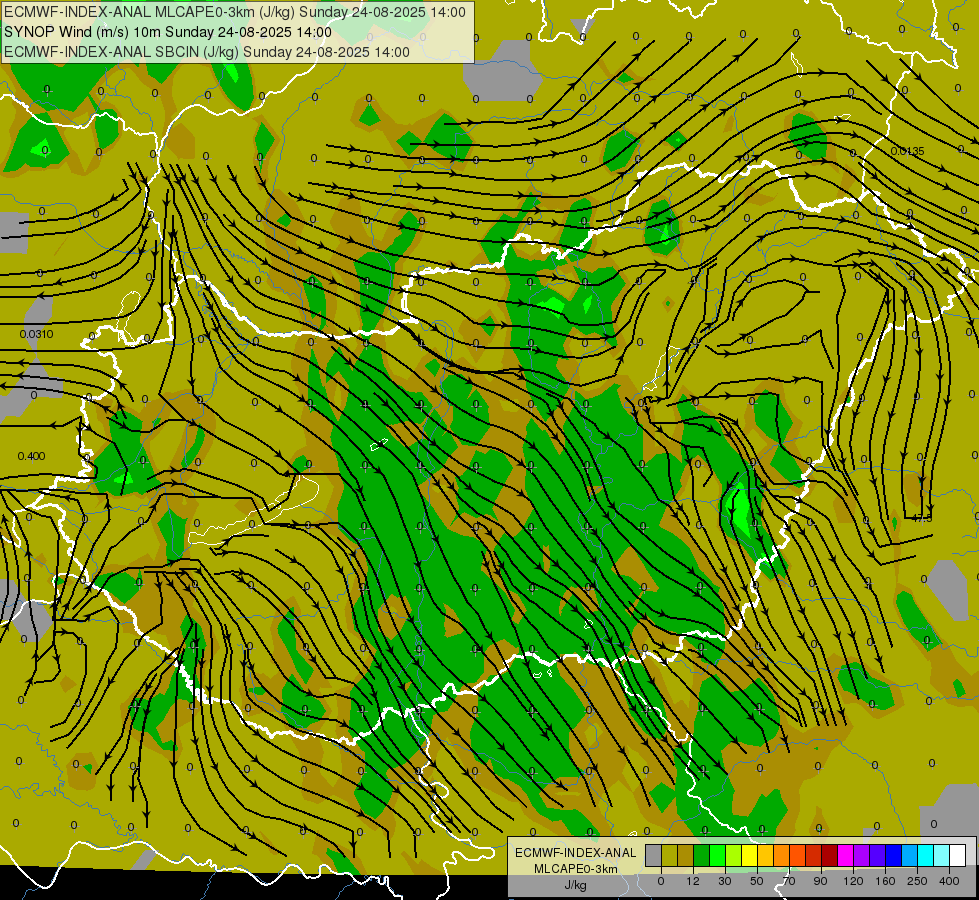979x900 pixels.
Task: Click the legend title ECMWF-INDEX-ANAL
Action: pyautogui.click(x=575, y=853)
